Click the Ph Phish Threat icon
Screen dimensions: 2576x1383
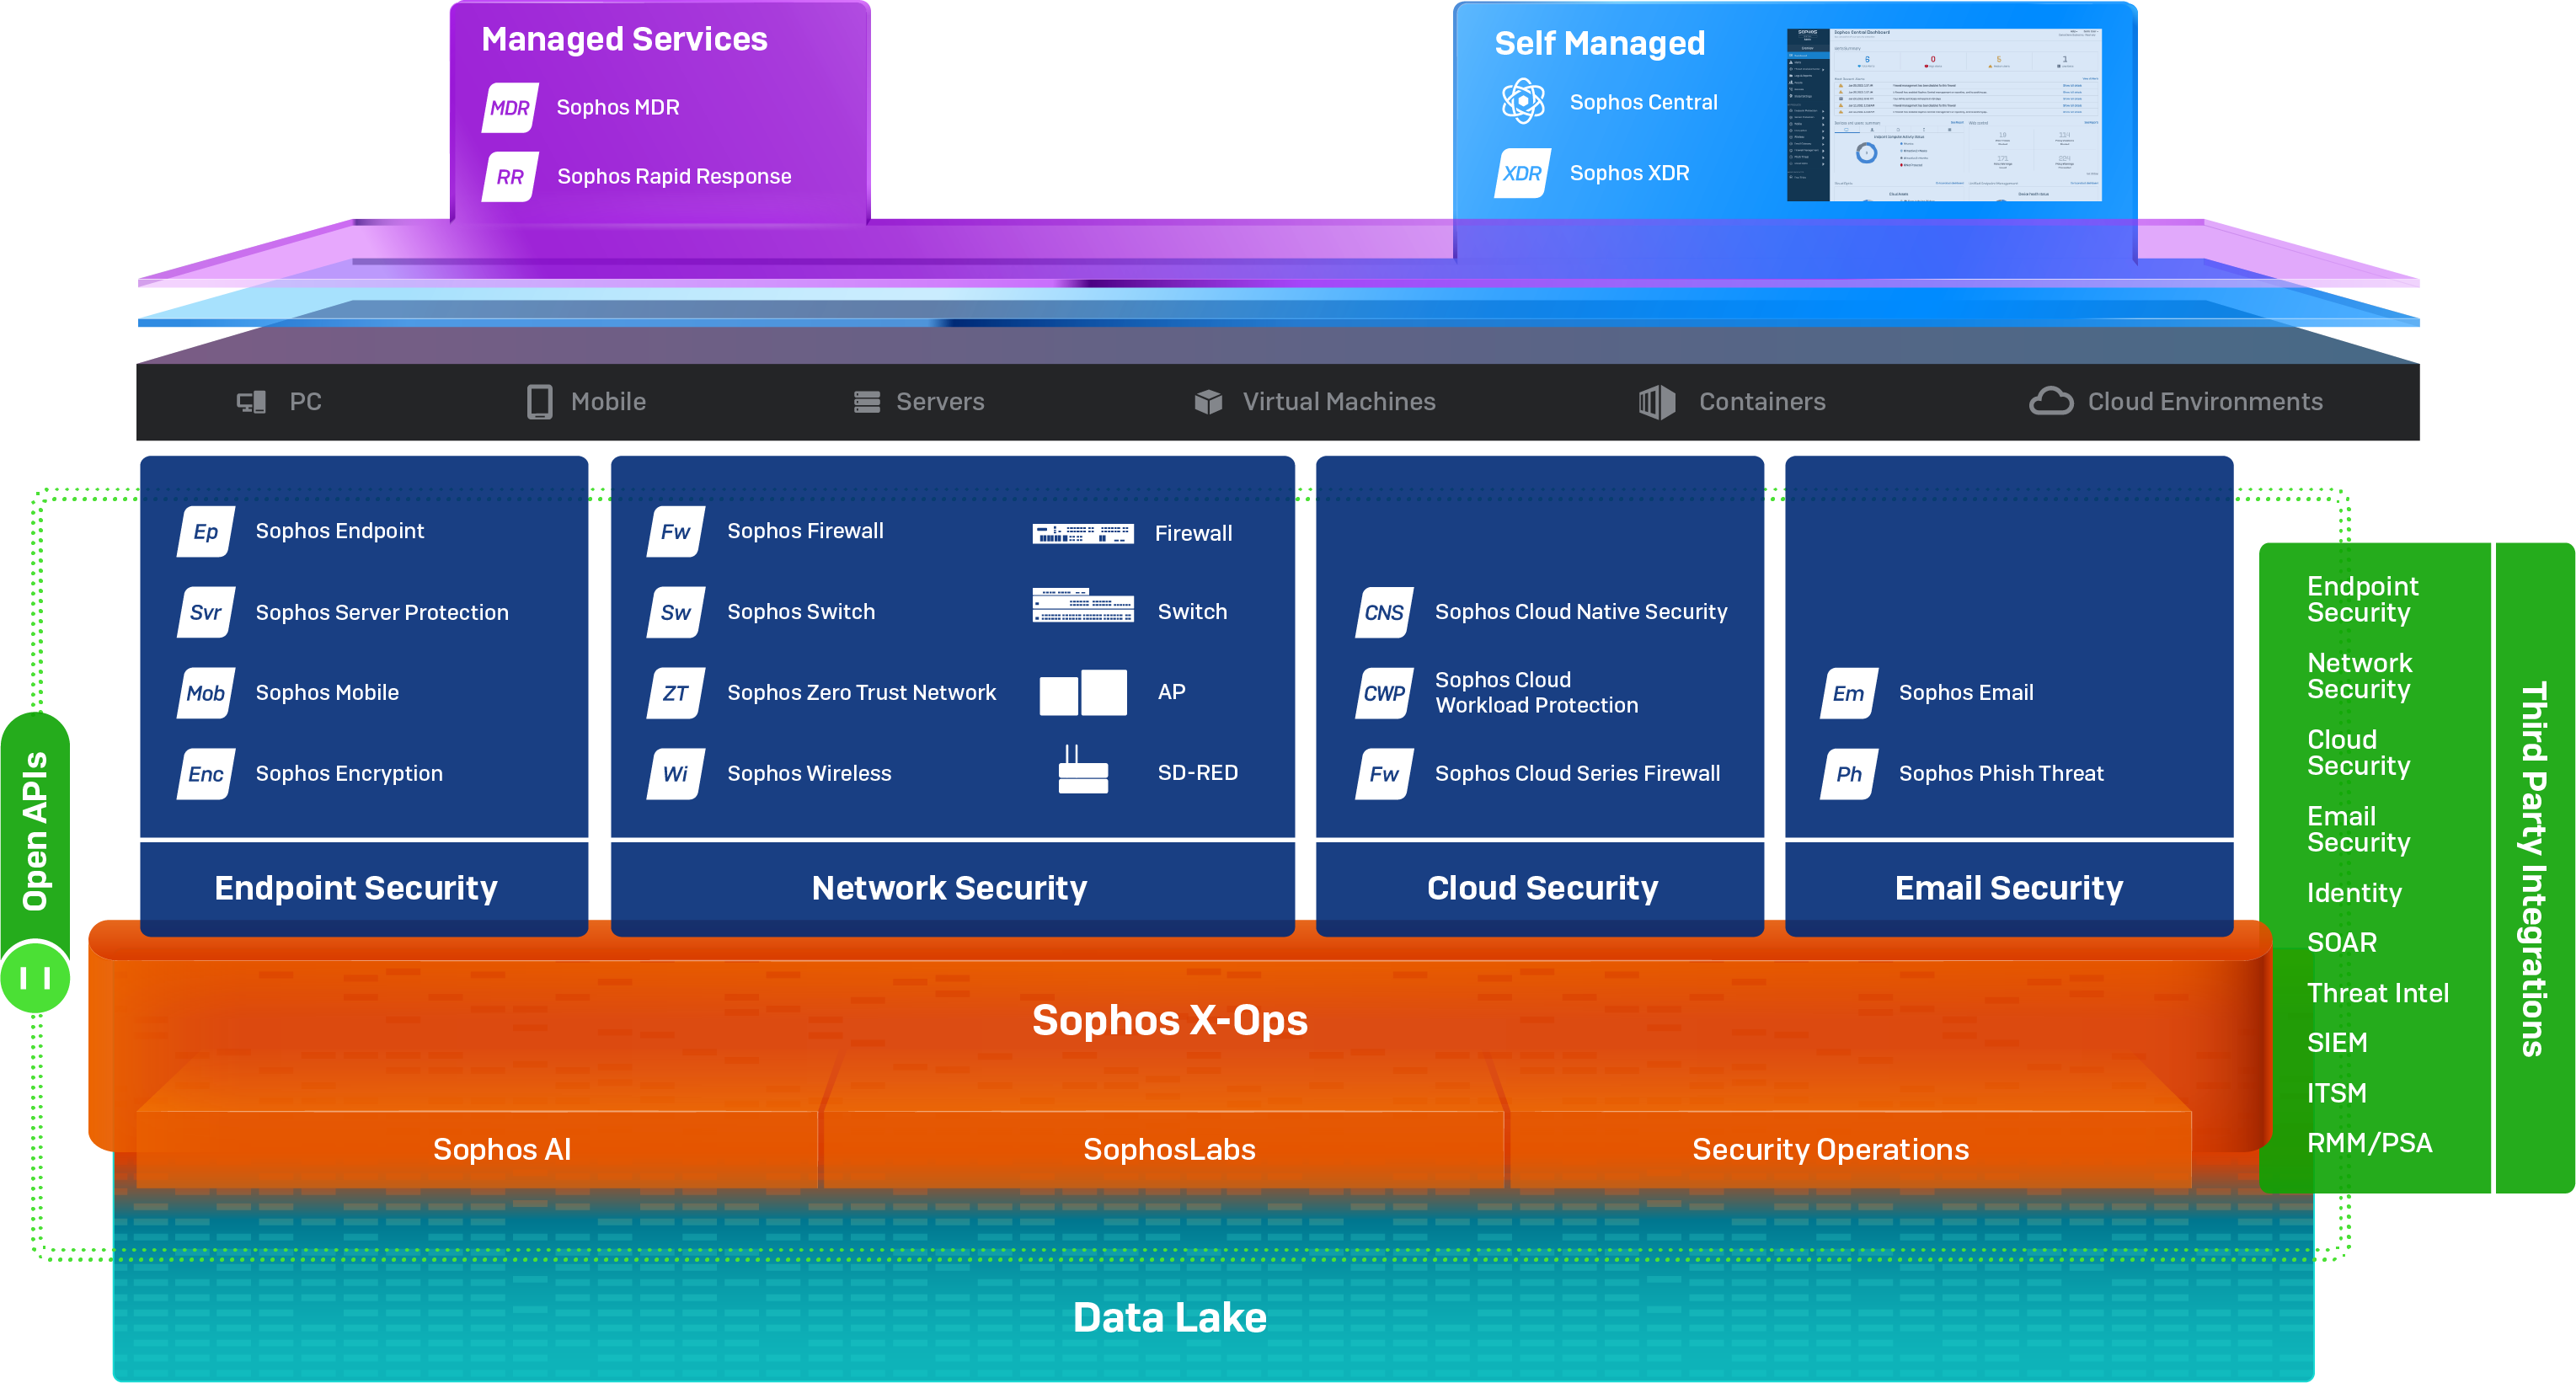(x=1849, y=774)
